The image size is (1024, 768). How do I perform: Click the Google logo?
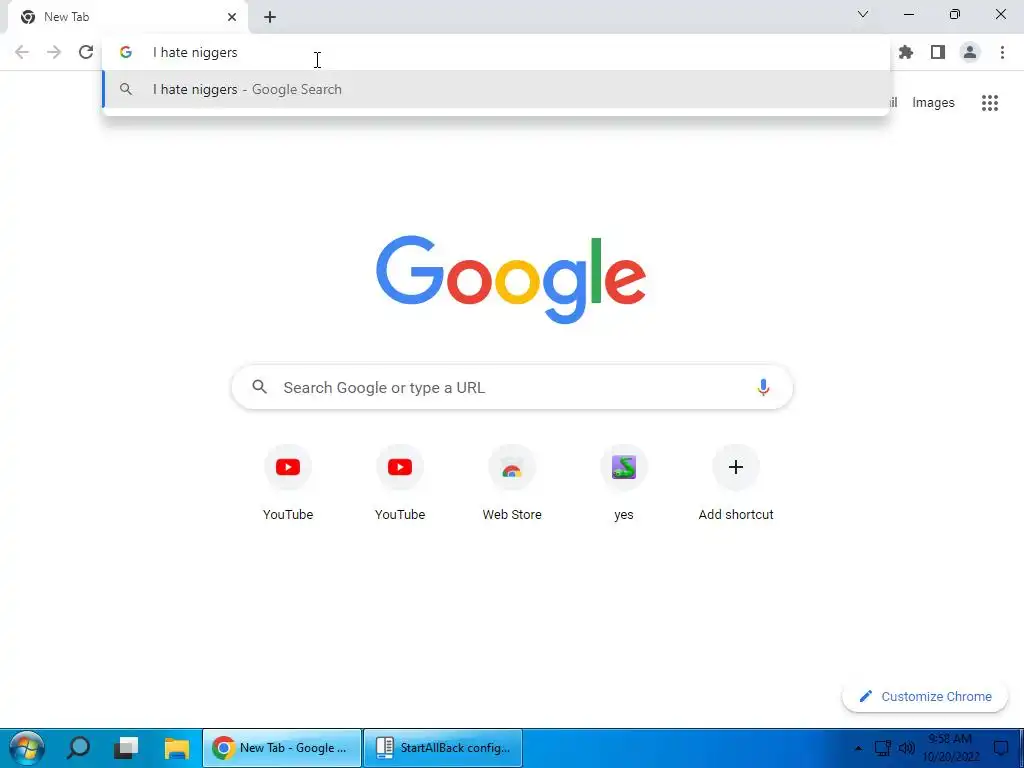511,280
